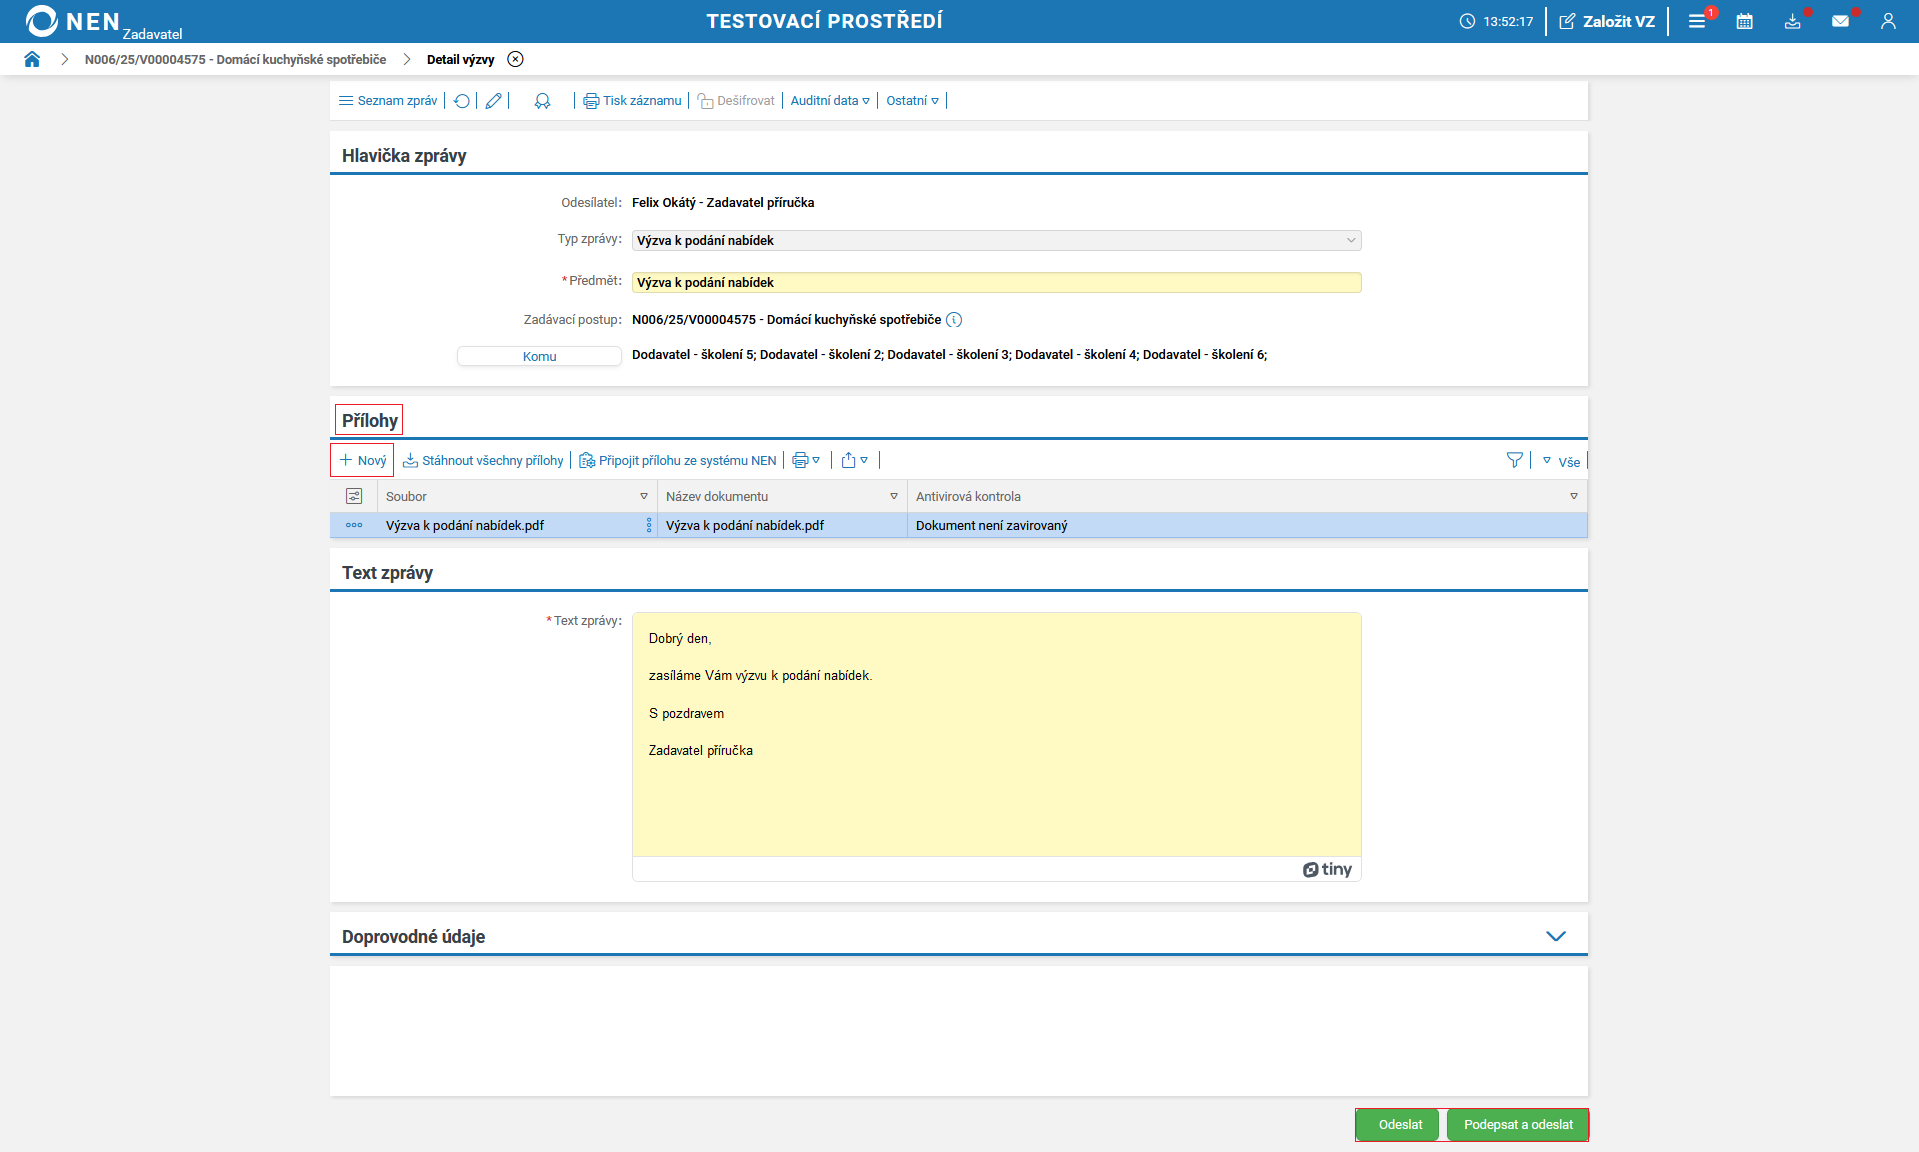This screenshot has height=1152, width=1919.
Task: Close the Detail výzvy breadcrumb tab
Action: pyautogui.click(x=515, y=59)
